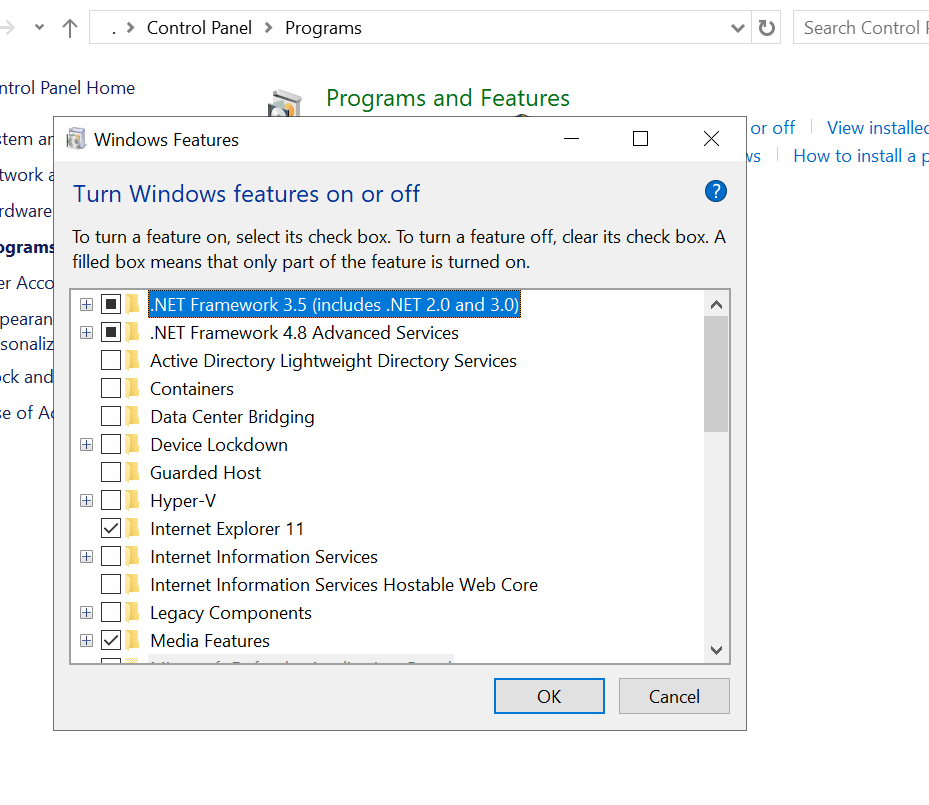Viewport: 929px width, 805px height.
Task: Expand the Device Lockdown node
Action: tap(87, 444)
